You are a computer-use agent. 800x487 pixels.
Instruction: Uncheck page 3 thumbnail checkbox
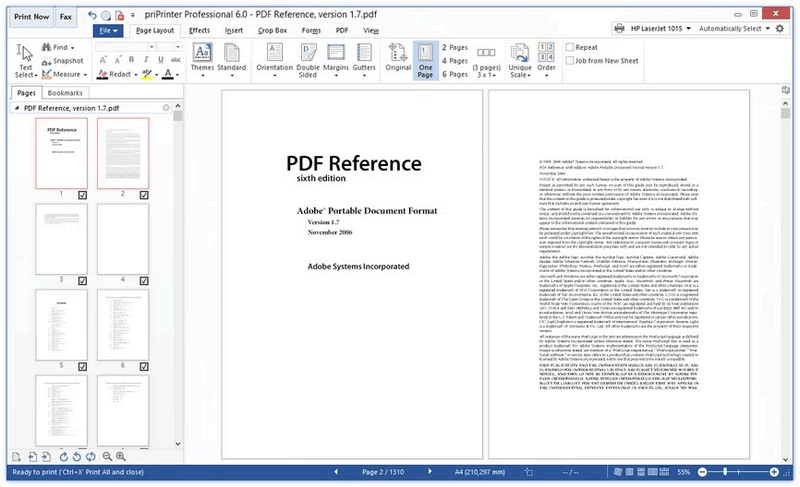click(x=83, y=280)
